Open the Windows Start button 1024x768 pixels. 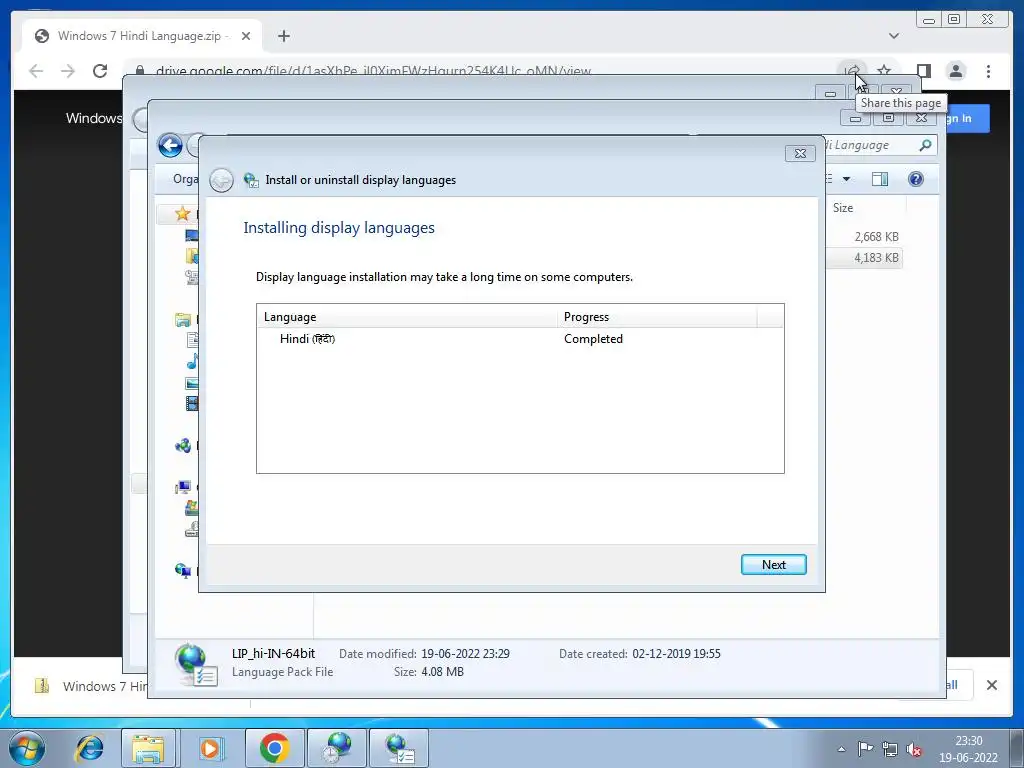(x=27, y=748)
